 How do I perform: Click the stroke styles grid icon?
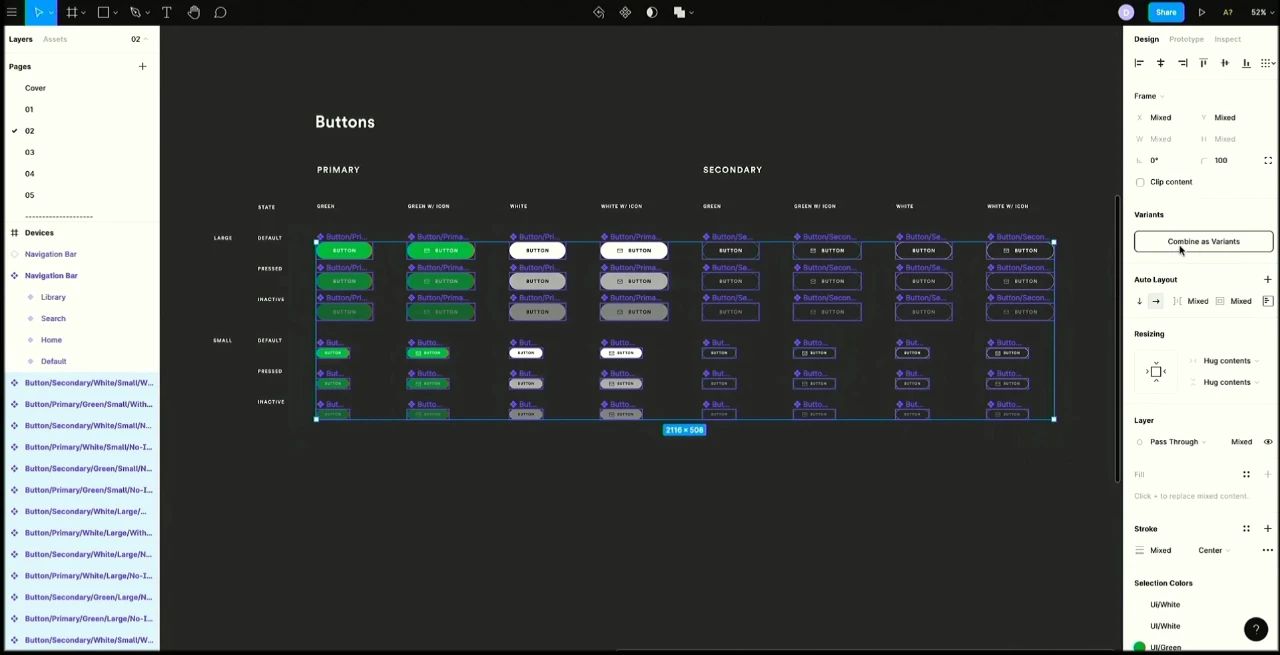pyautogui.click(x=1246, y=528)
